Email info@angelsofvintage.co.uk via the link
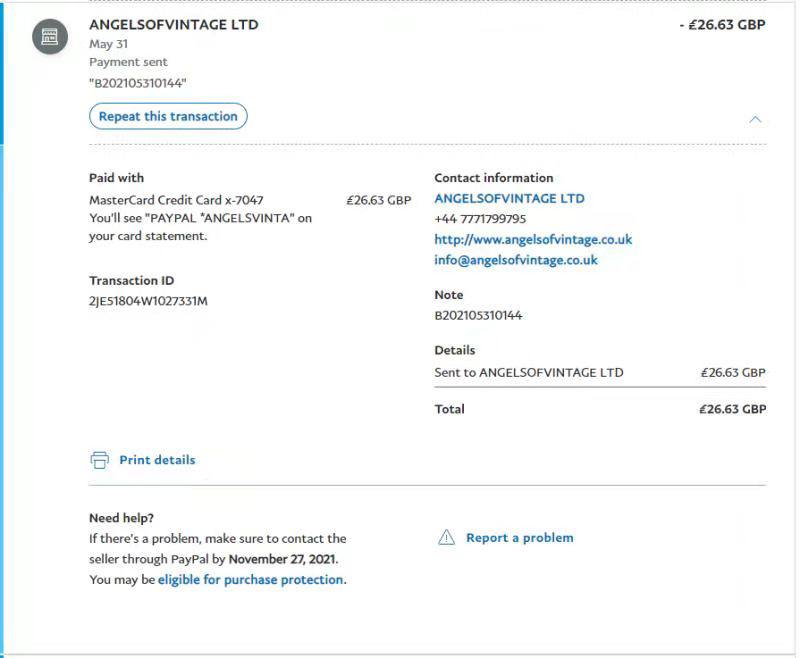 coord(515,260)
